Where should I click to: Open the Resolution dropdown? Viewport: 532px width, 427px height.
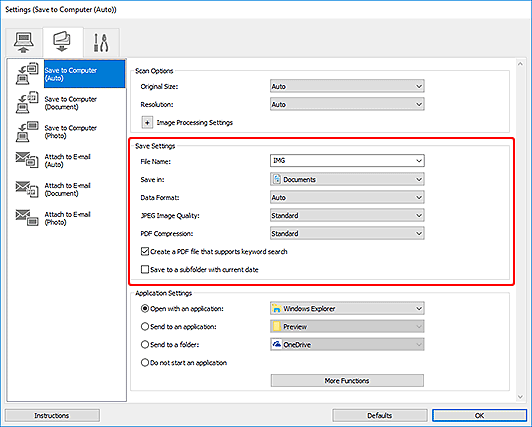(x=347, y=104)
